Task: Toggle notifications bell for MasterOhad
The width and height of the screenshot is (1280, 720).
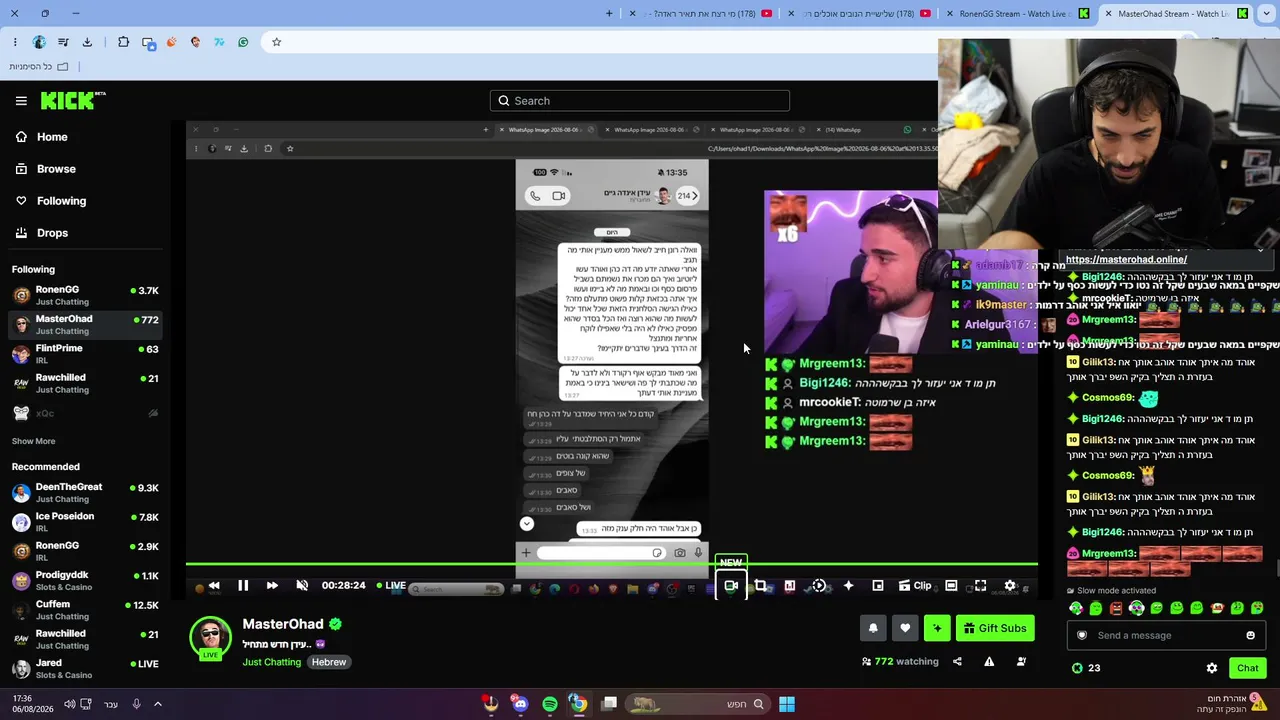Action: point(873,628)
